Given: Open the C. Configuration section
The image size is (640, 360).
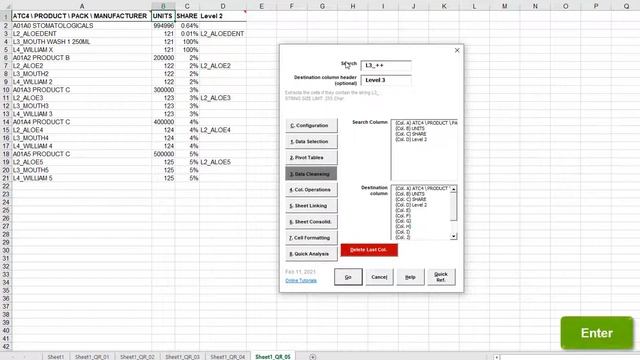Looking at the screenshot, I should click(x=311, y=126).
